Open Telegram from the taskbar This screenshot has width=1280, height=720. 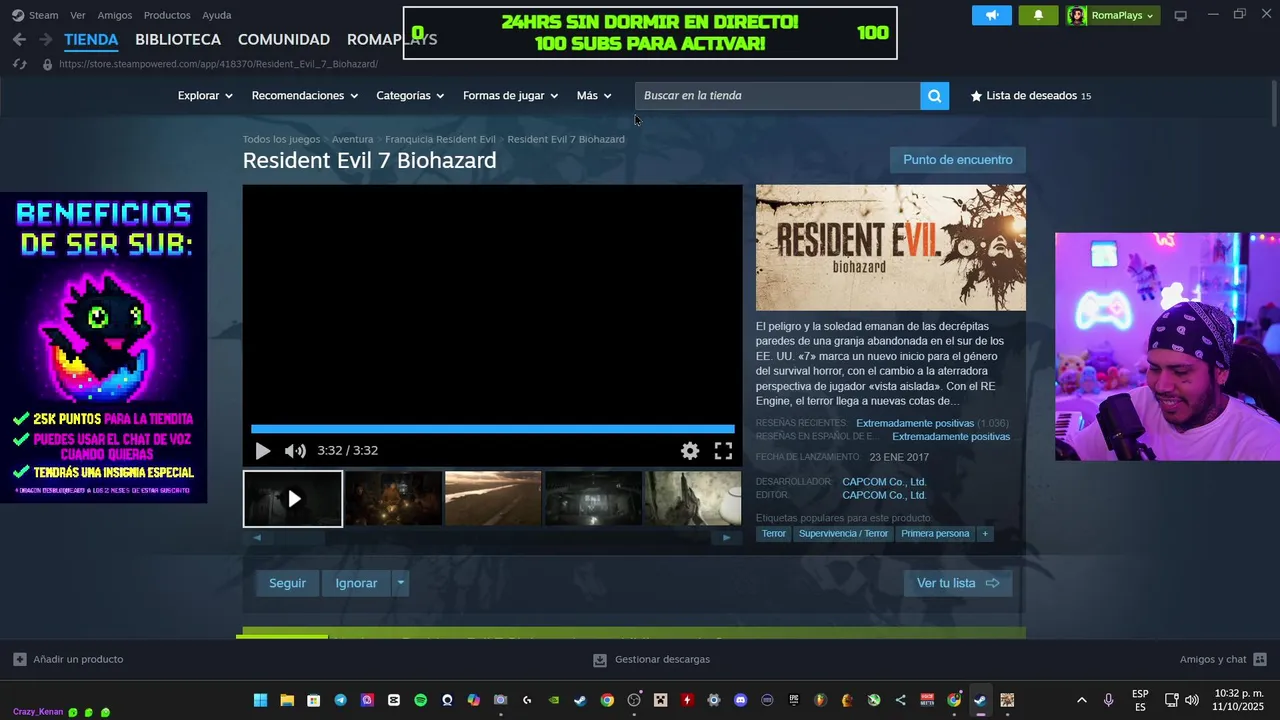pyautogui.click(x=340, y=700)
